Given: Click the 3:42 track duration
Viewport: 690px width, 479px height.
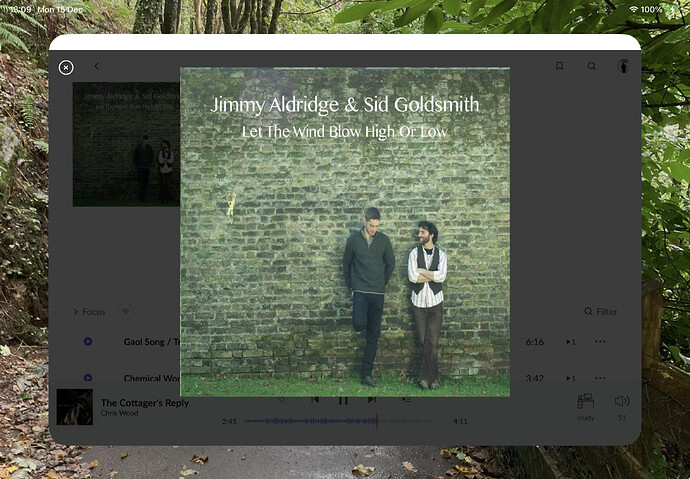Looking at the screenshot, I should [535, 378].
